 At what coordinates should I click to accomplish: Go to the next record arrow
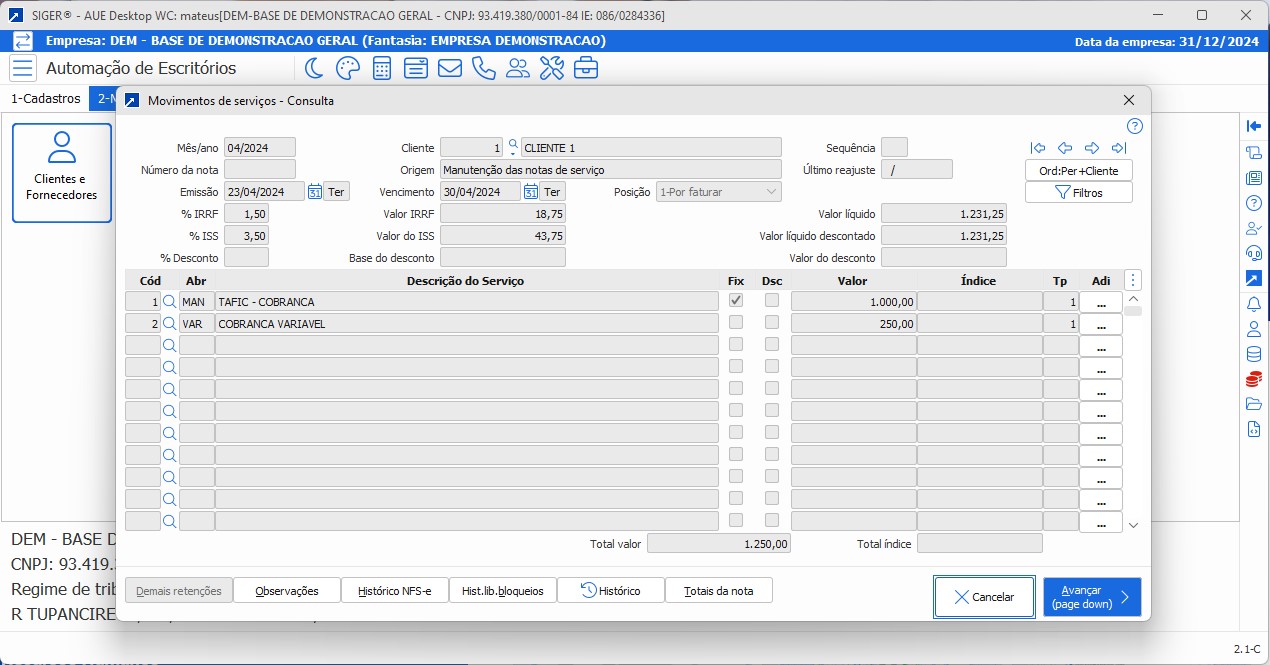pyautogui.click(x=1092, y=148)
